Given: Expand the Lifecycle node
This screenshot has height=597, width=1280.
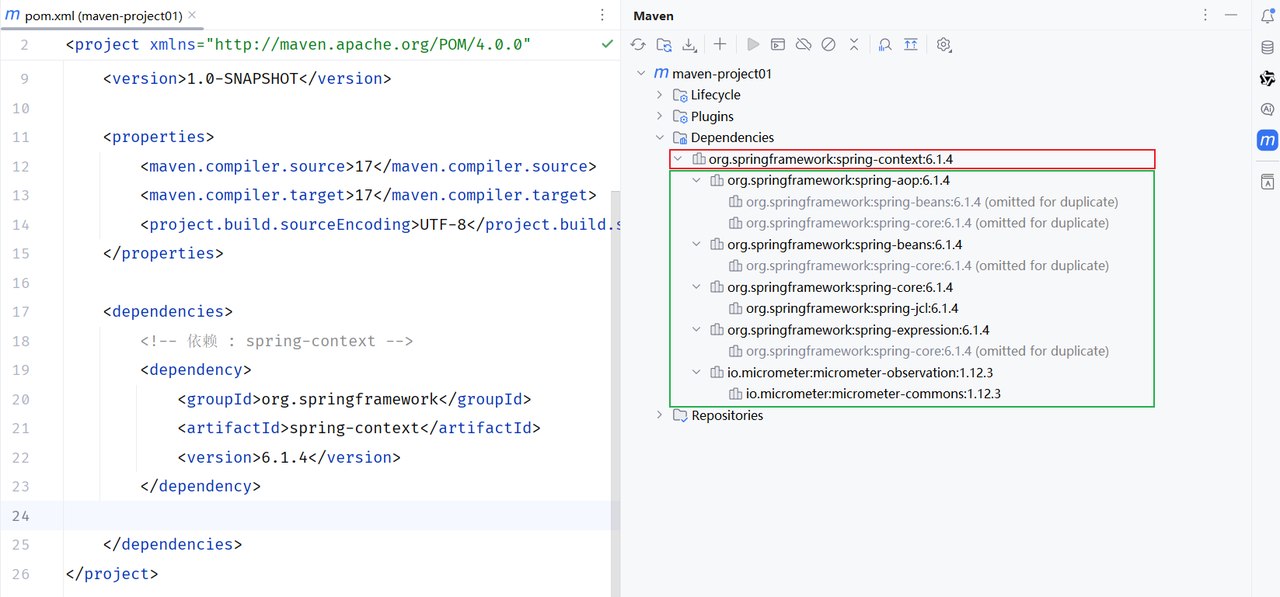Looking at the screenshot, I should click(659, 95).
